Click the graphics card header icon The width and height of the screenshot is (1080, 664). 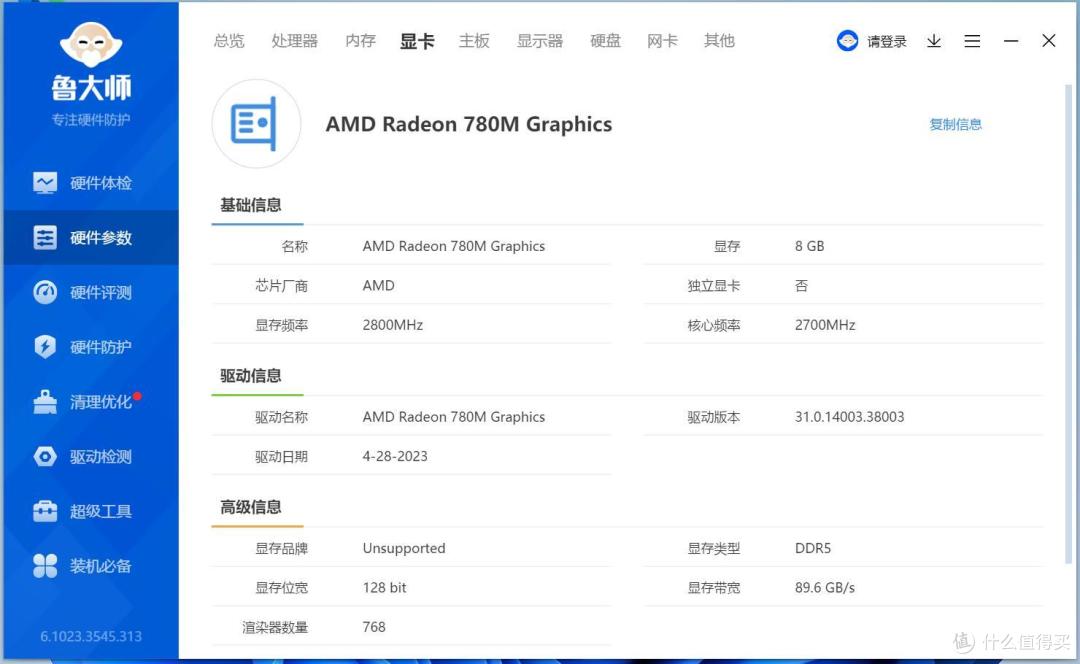click(x=256, y=124)
